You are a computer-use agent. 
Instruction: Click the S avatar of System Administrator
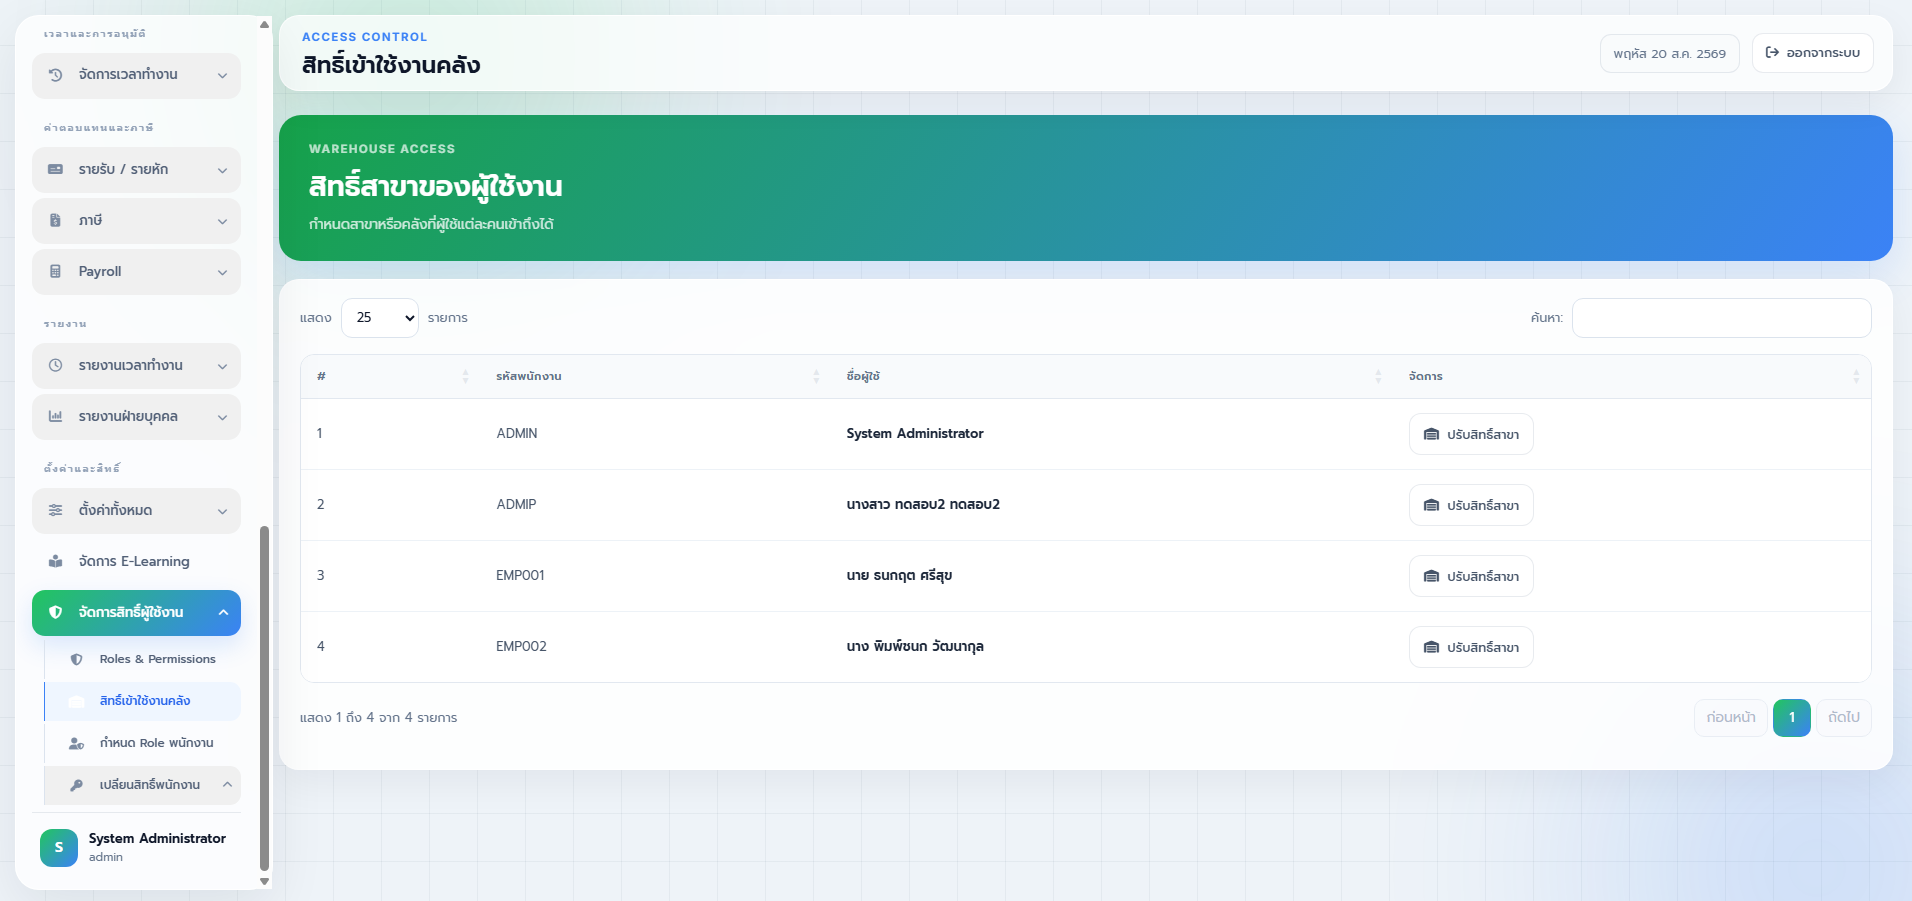(x=59, y=848)
